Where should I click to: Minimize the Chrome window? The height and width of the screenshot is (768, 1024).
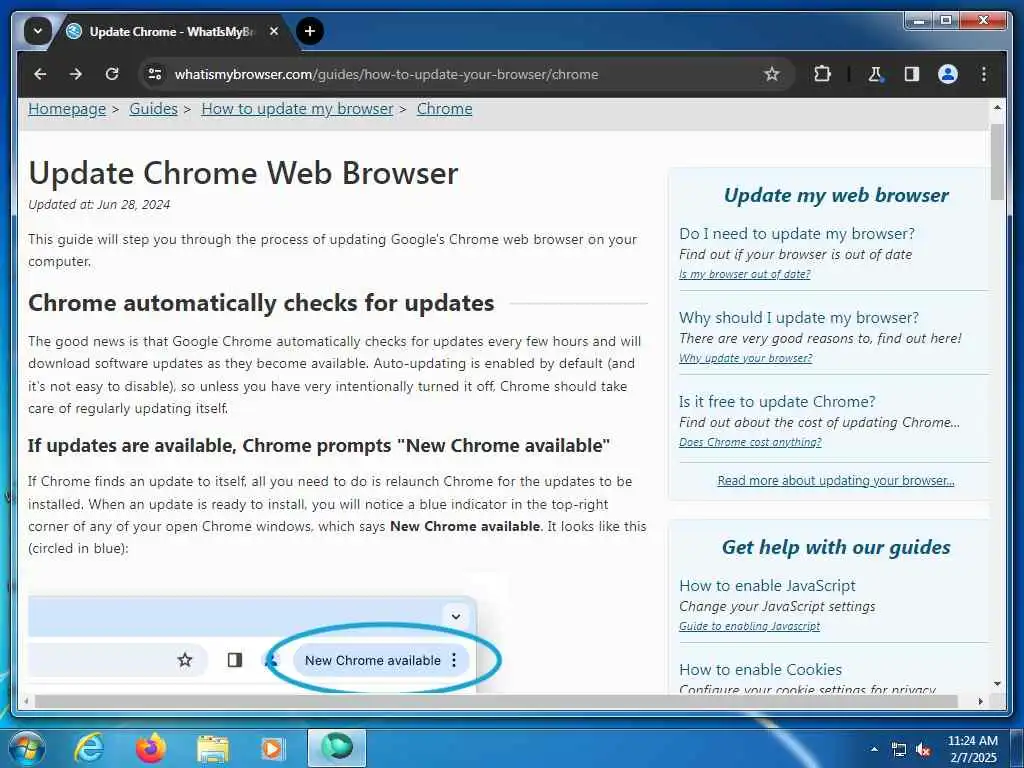pos(919,21)
